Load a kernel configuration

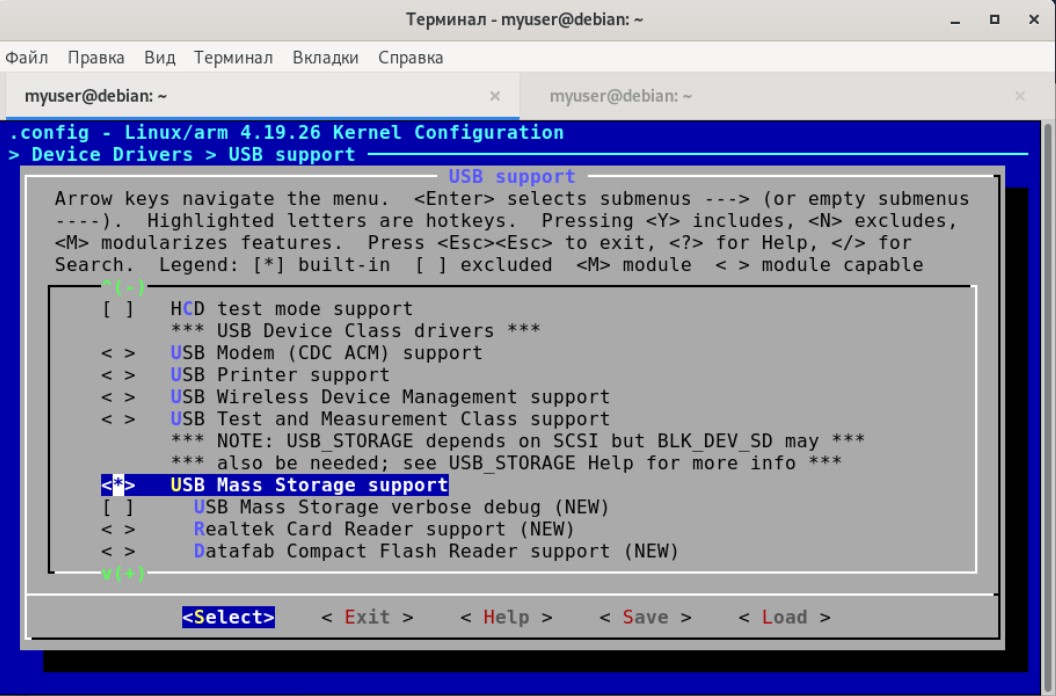[x=784, y=617]
